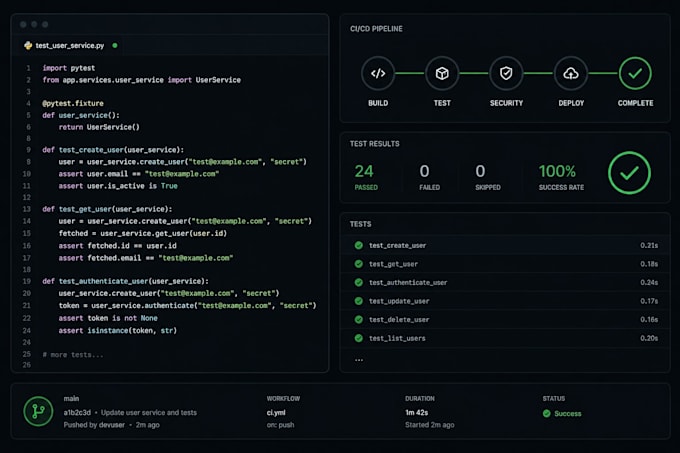
Task: Click the Security stage shield icon
Action: coord(506,73)
